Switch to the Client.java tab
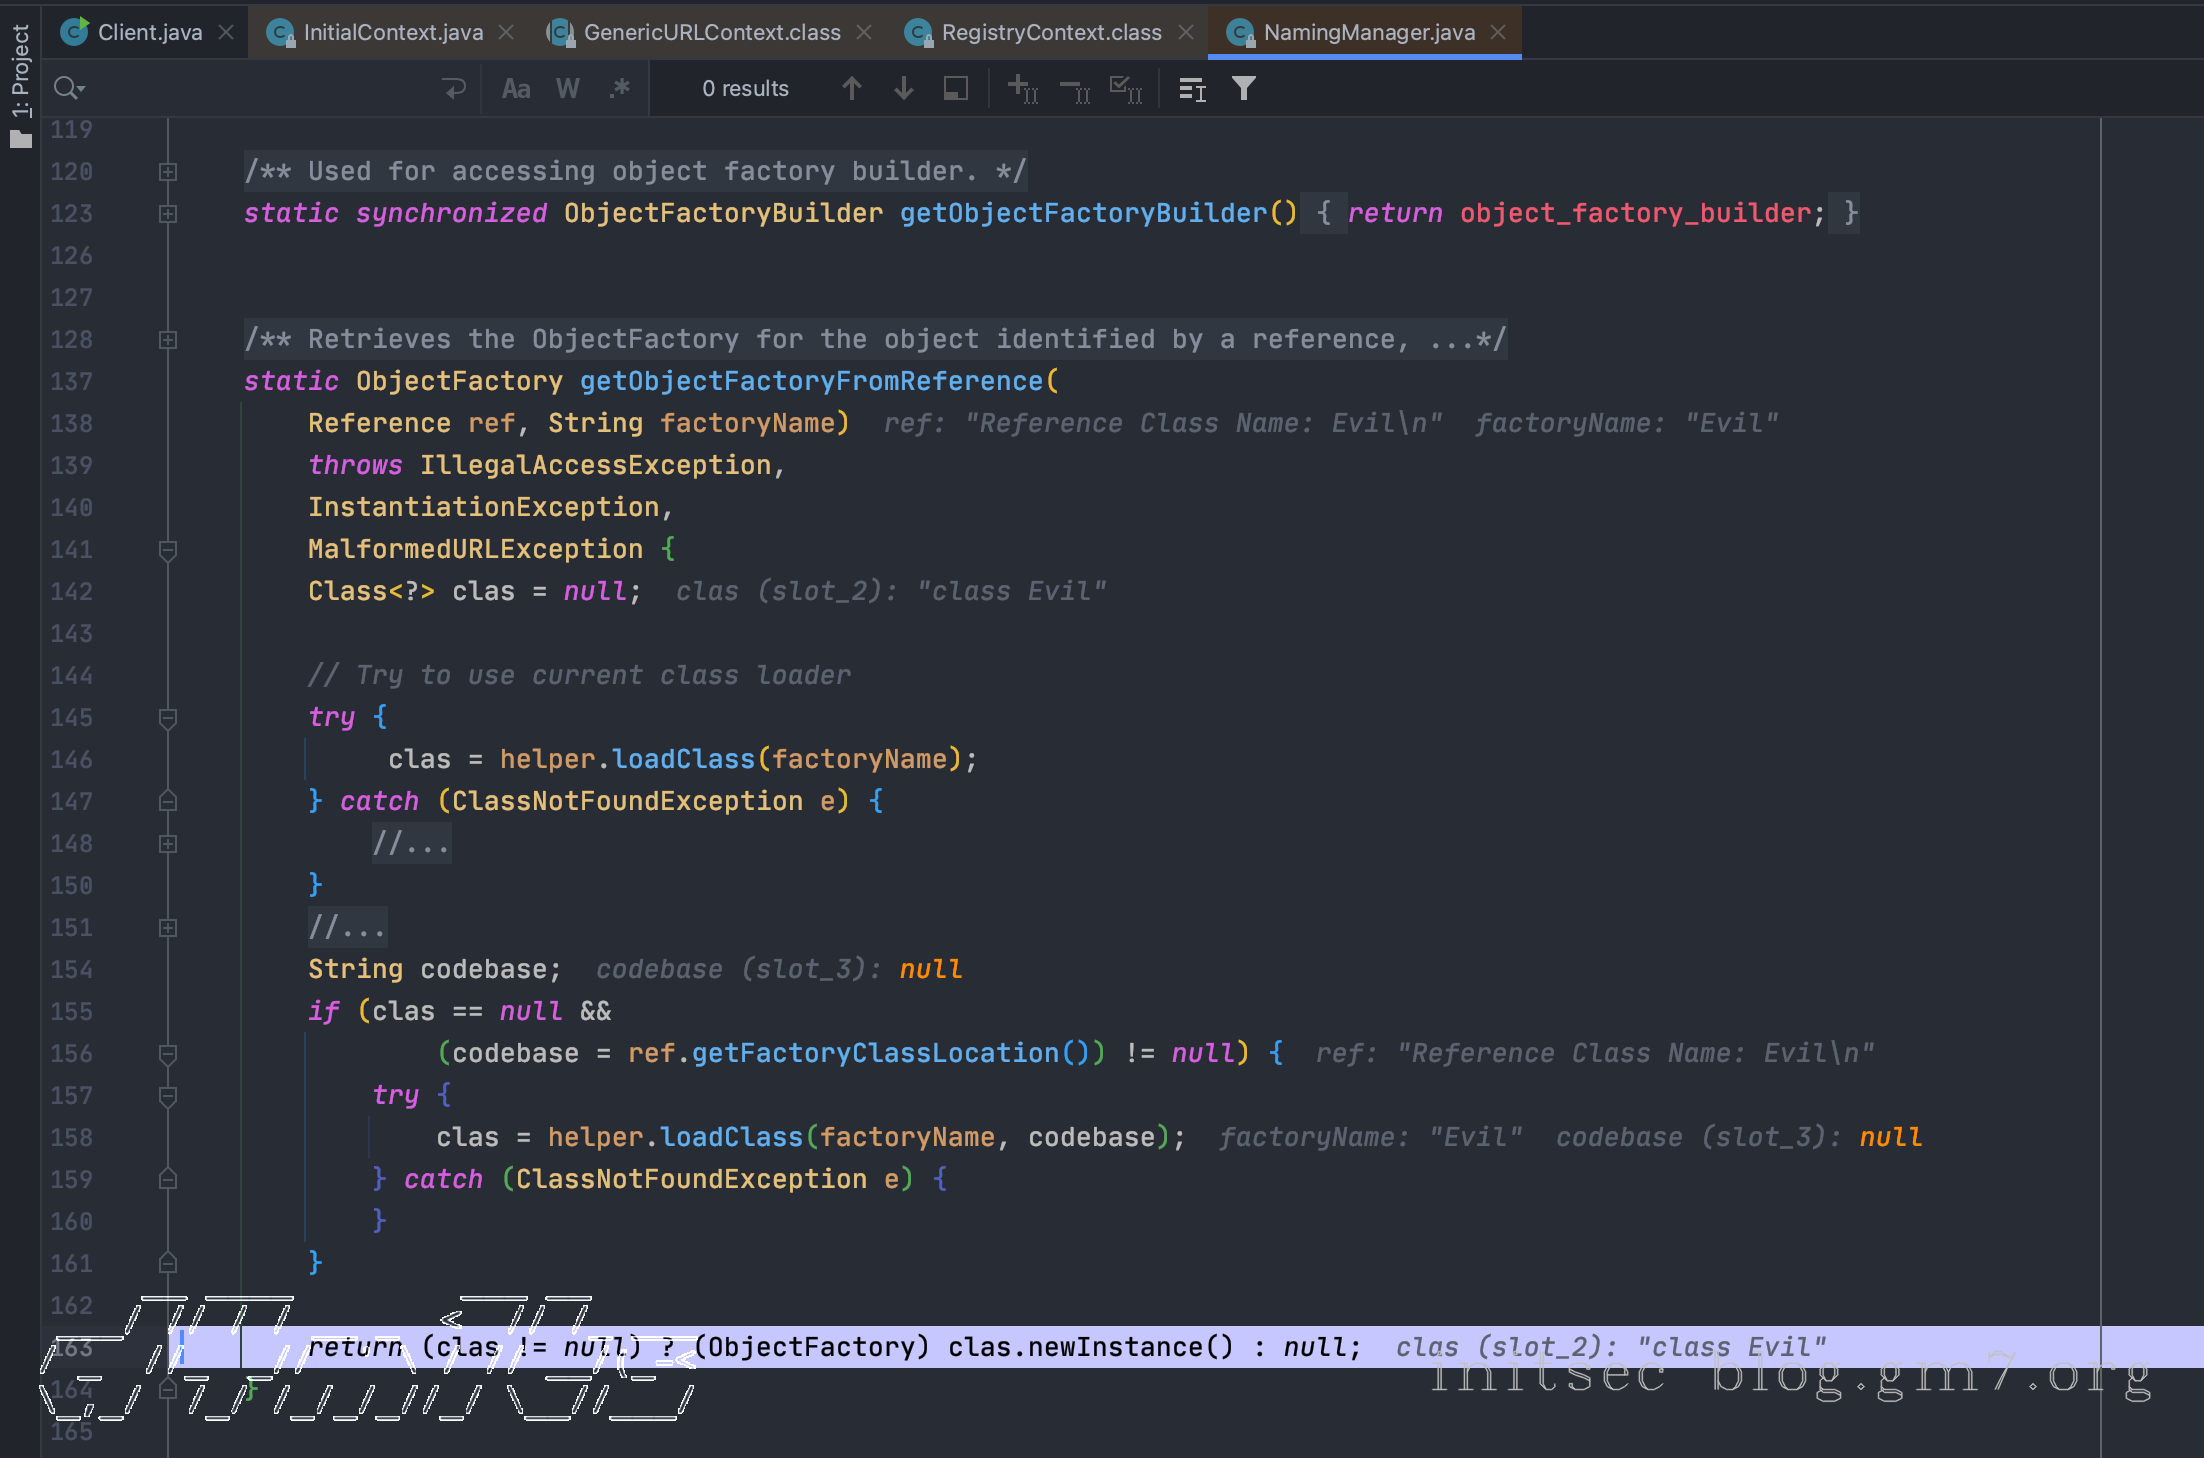Screen dimensions: 2204x1458 click(x=149, y=32)
